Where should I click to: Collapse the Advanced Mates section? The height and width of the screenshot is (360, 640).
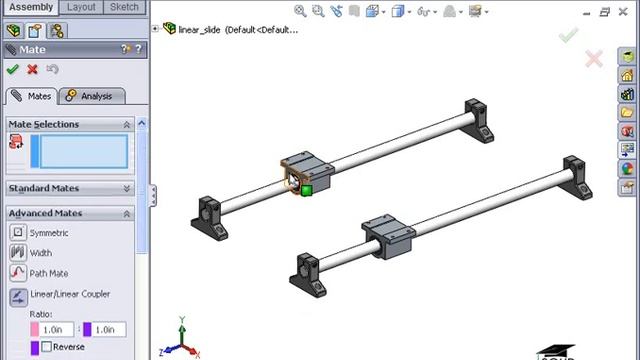127,213
